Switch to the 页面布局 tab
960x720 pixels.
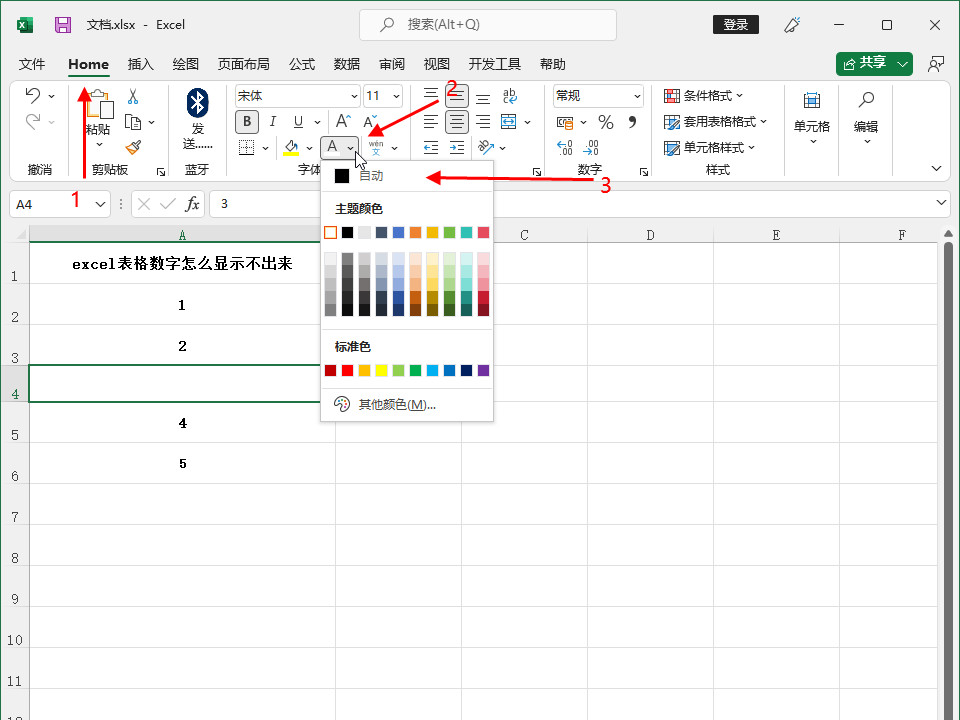click(x=243, y=64)
